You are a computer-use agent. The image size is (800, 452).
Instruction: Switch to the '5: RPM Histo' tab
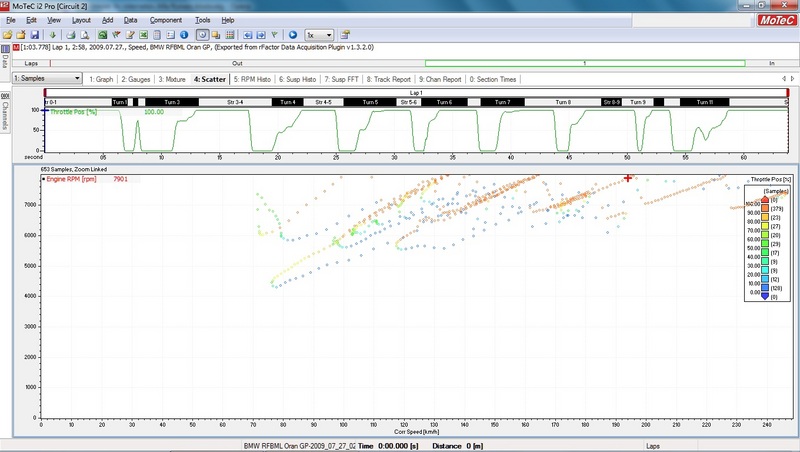click(x=252, y=80)
